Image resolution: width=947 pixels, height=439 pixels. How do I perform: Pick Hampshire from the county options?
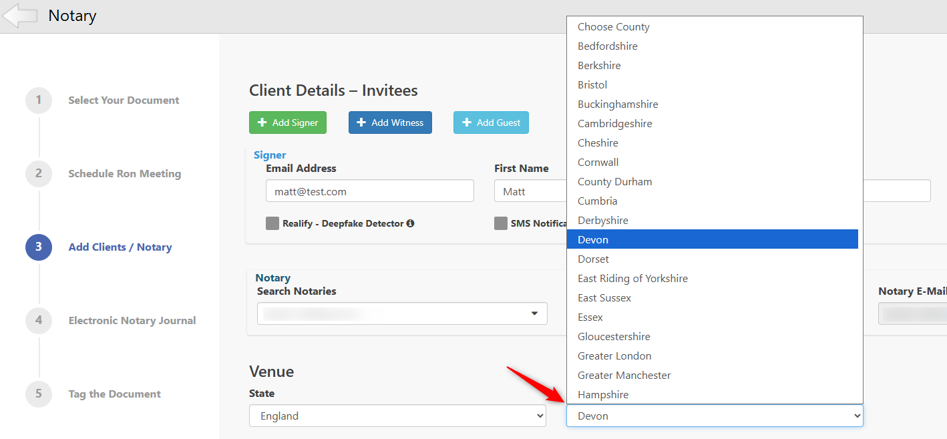pyautogui.click(x=712, y=394)
